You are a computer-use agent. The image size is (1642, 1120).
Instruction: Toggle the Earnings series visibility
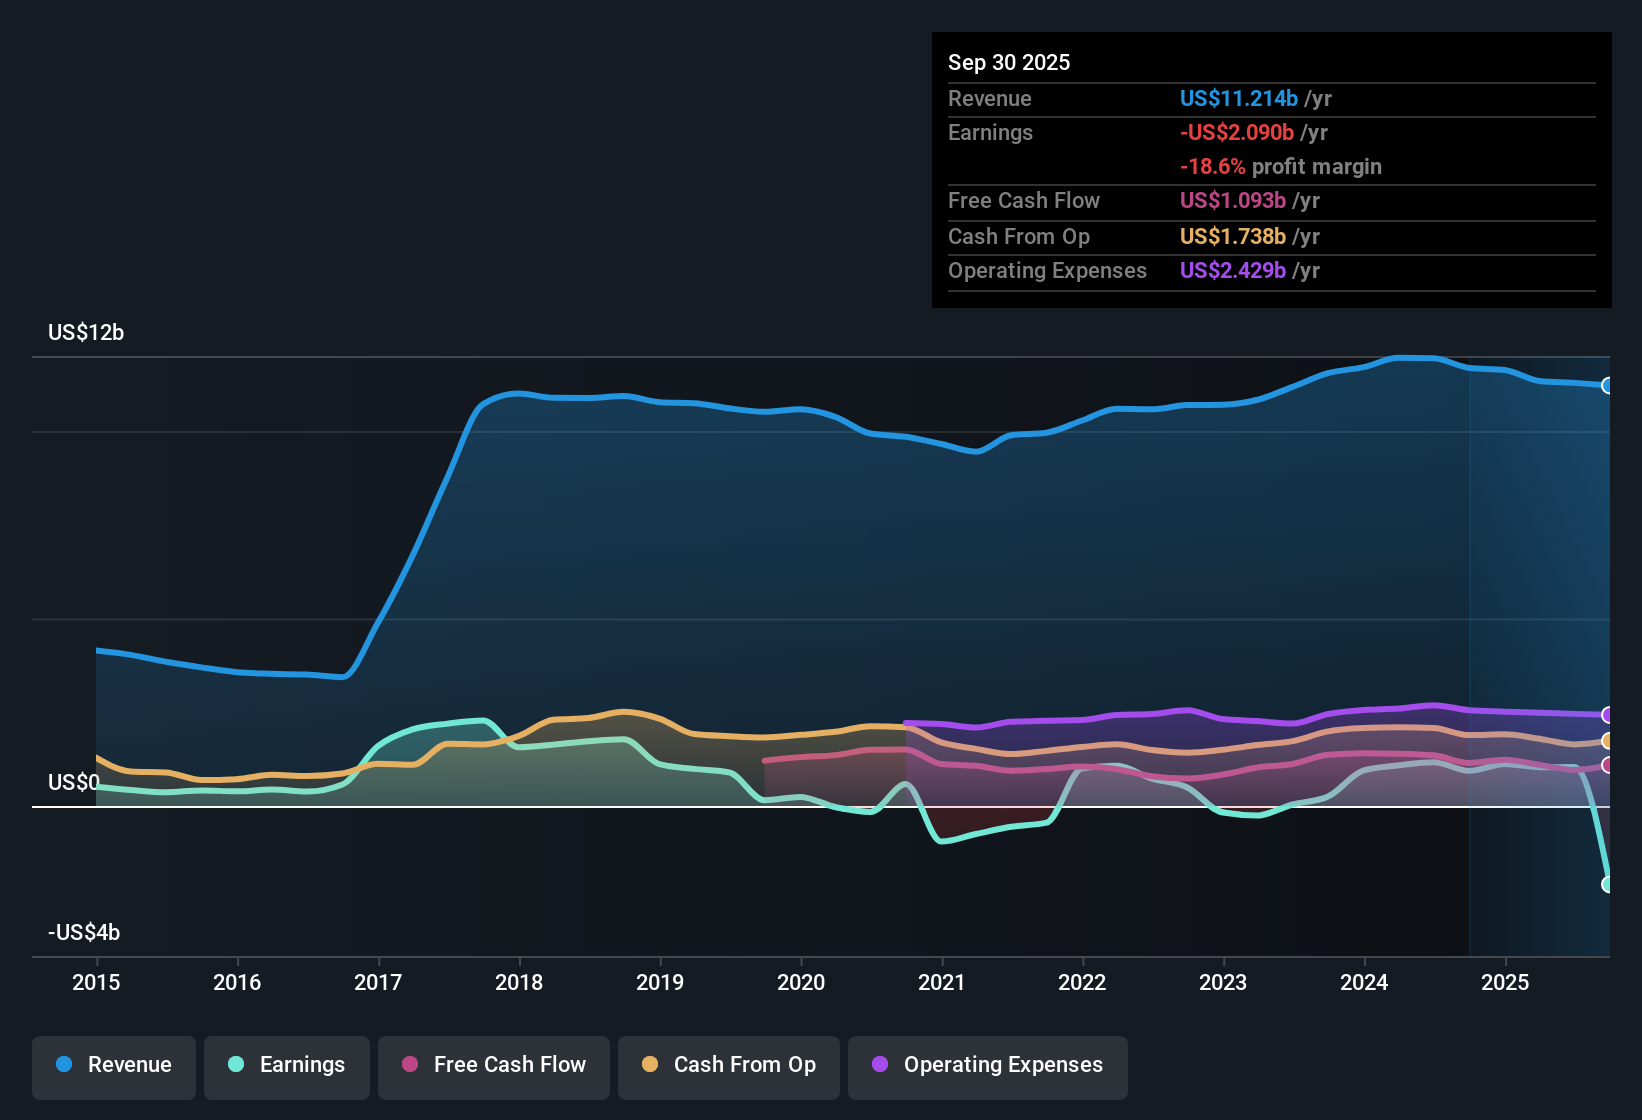pos(286,1065)
